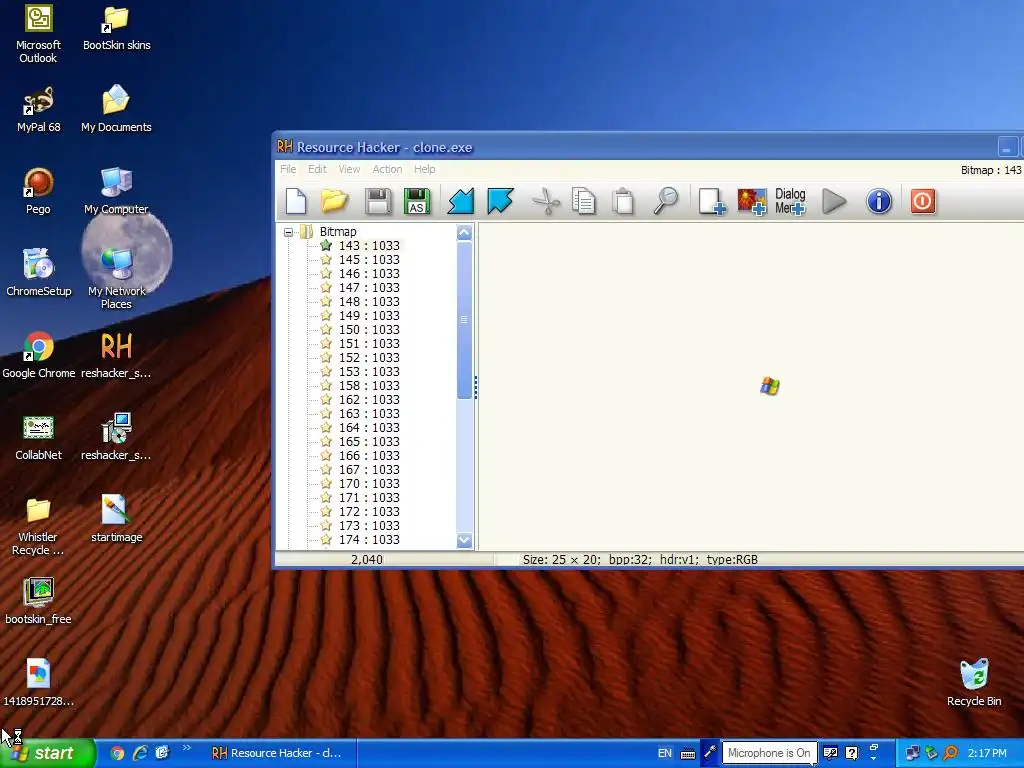Image resolution: width=1024 pixels, height=768 pixels.
Task: Select resource 172 : 1033
Action: 369,512
